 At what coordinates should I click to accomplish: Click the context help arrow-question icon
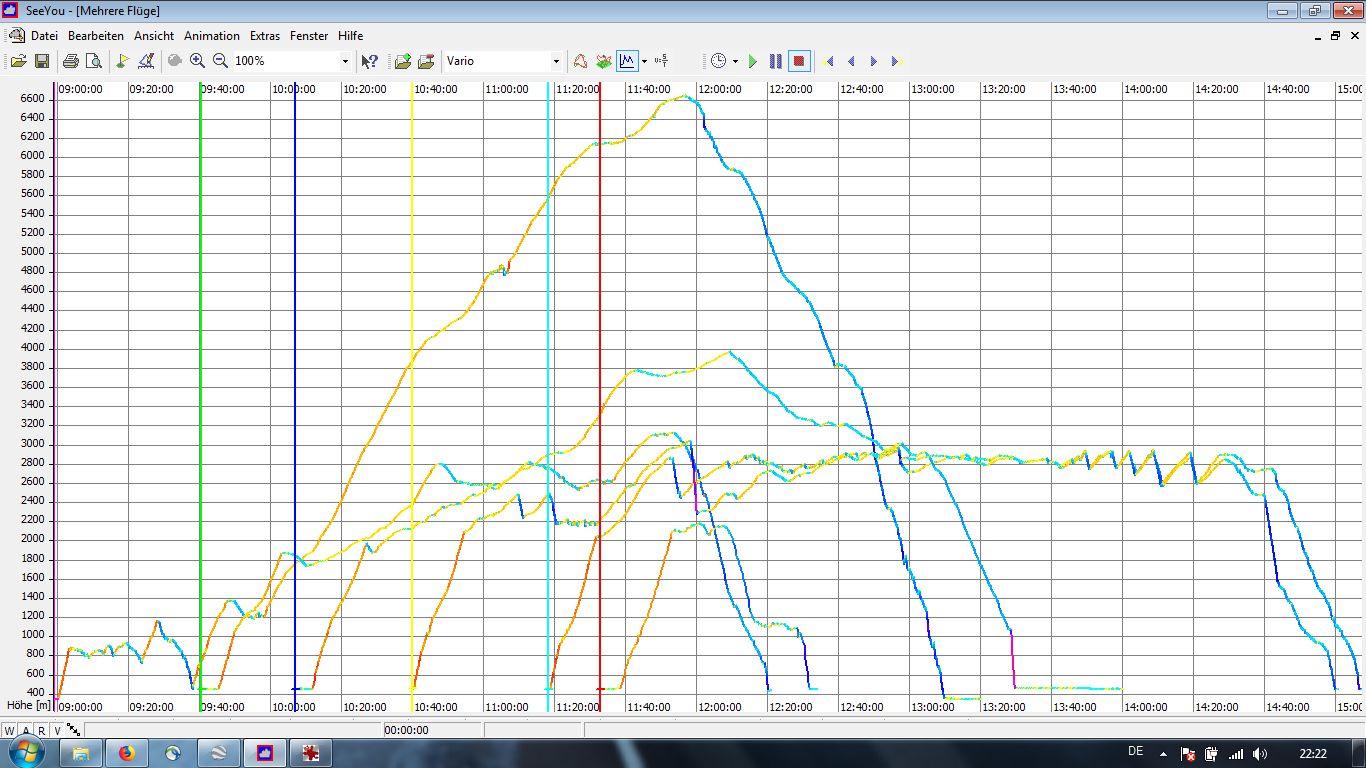click(370, 61)
